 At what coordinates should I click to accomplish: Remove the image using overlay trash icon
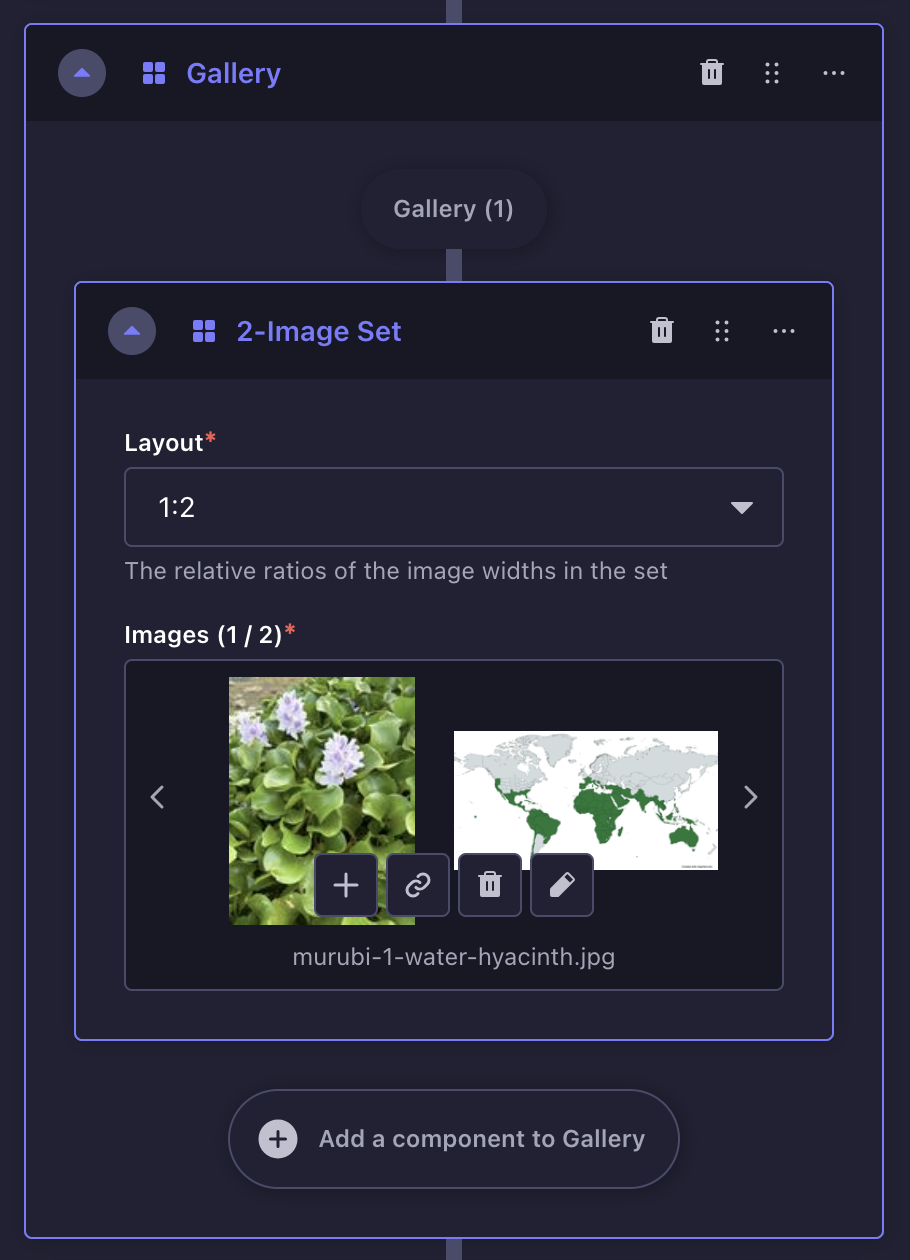point(490,885)
